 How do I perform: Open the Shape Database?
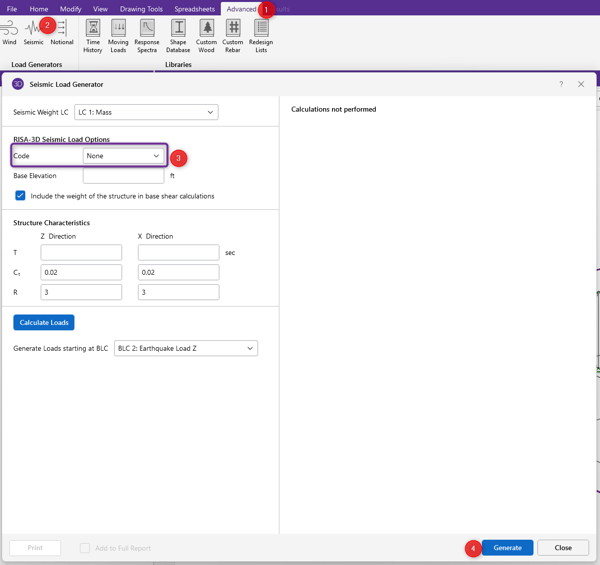pos(178,36)
